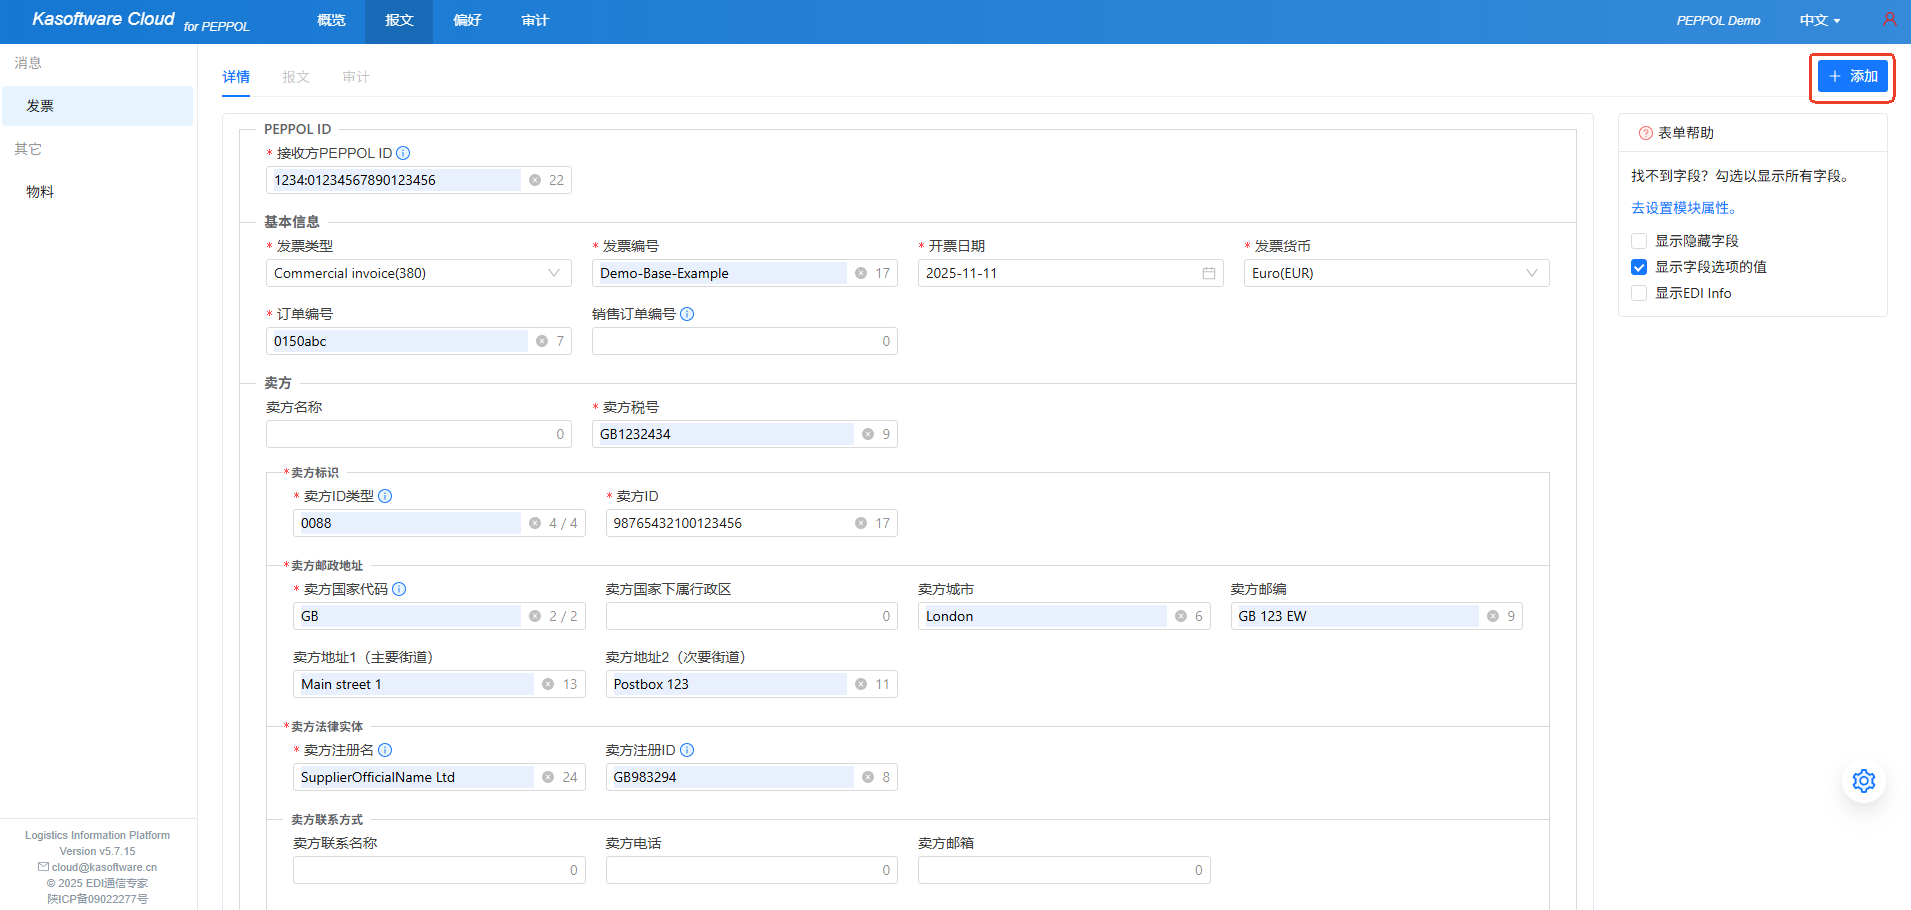Follow the 去设置模块属性 link
The width and height of the screenshot is (1911, 910).
(1684, 208)
